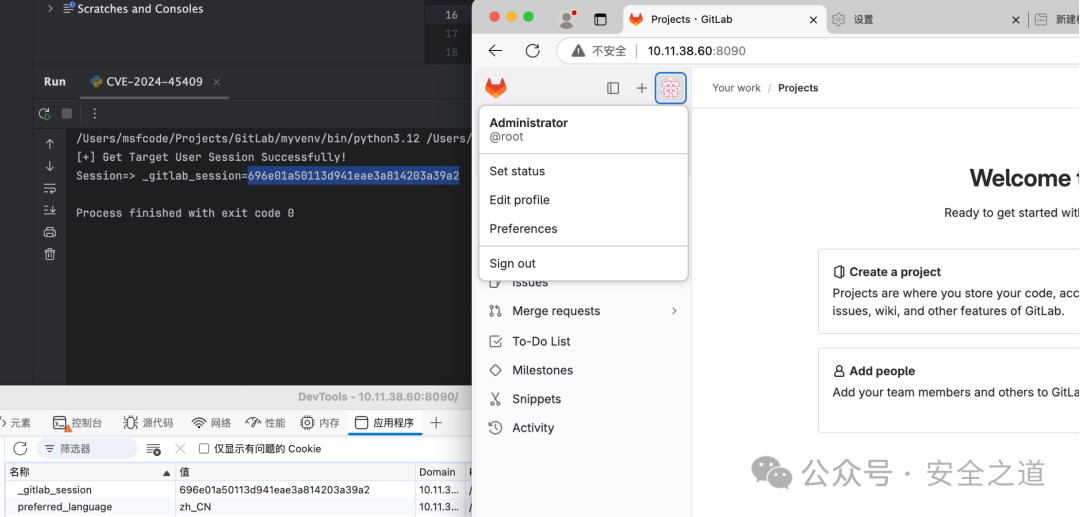
Task: Click the cookie refresh icon in DevTools
Action: click(20, 449)
